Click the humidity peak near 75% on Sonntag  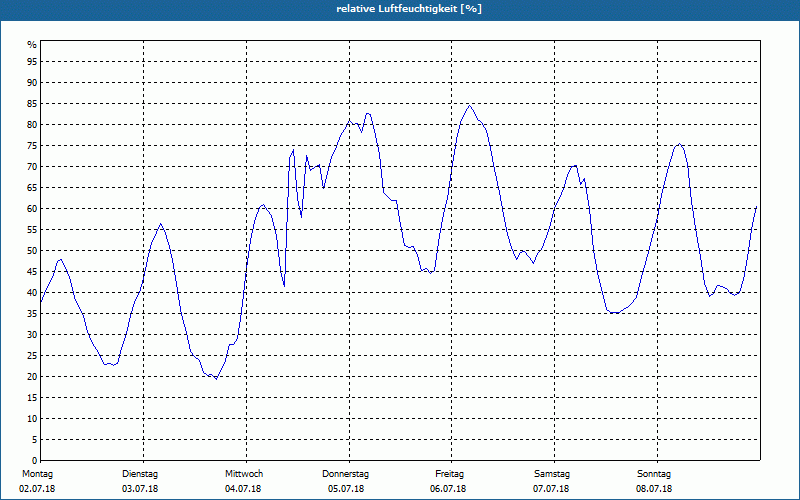click(x=679, y=144)
